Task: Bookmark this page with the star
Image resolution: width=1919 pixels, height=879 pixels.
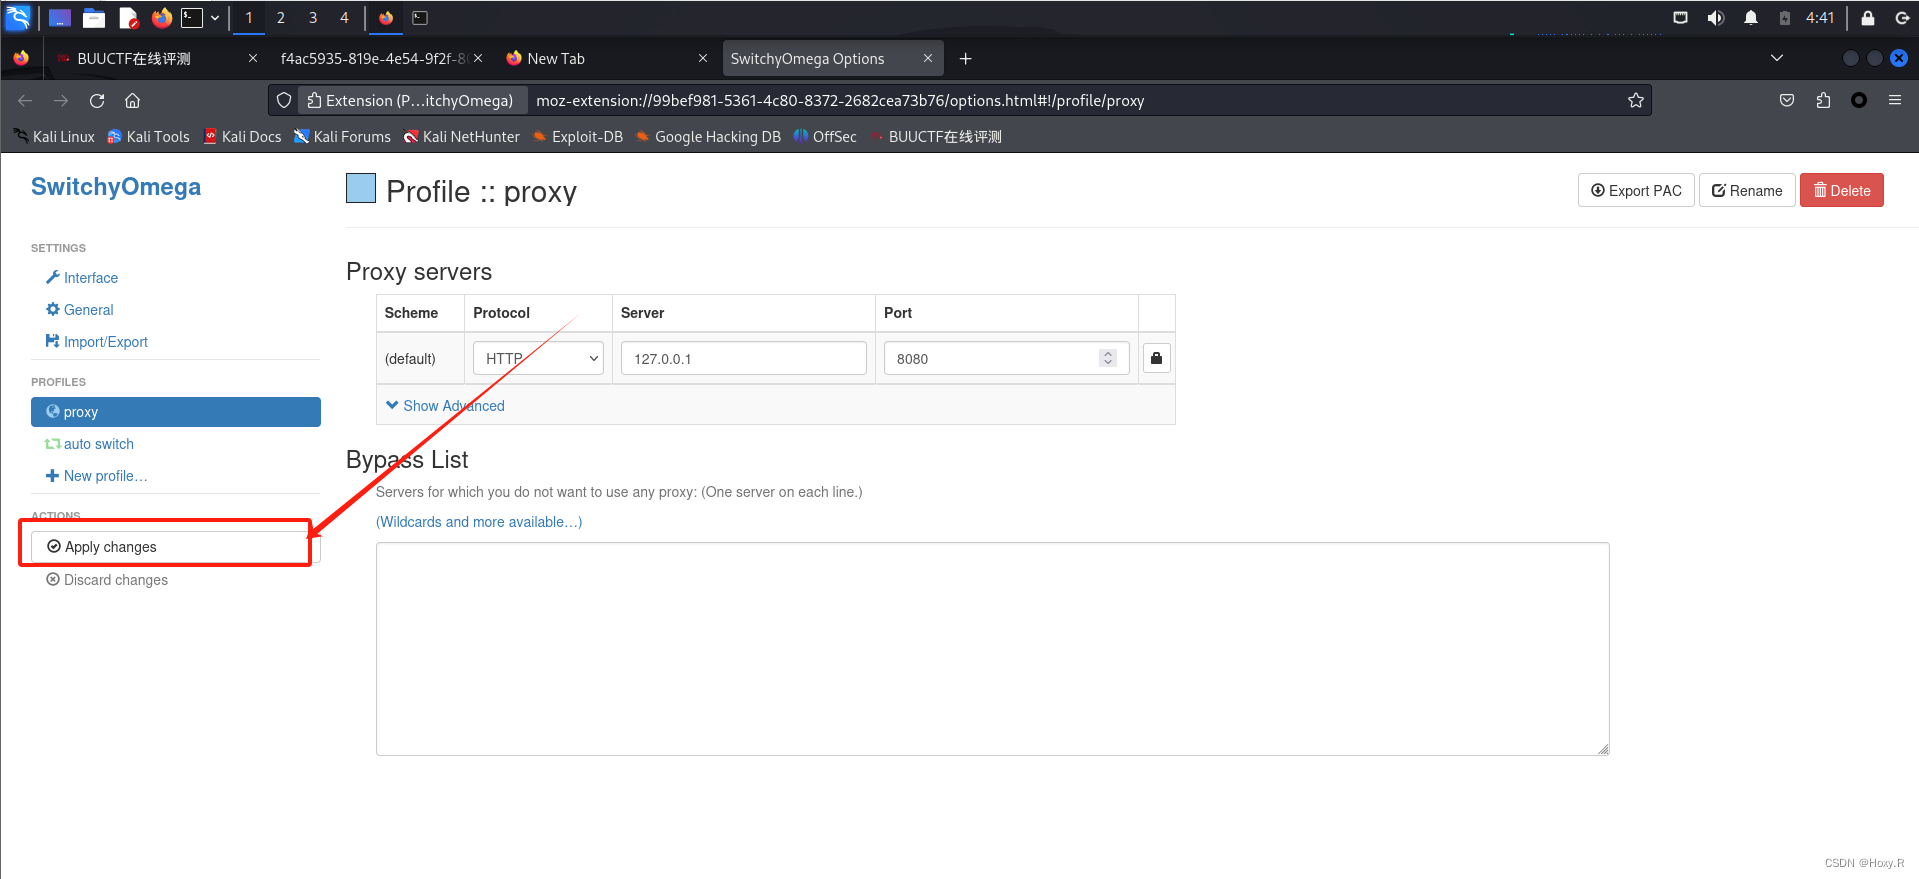Action: coord(1636,100)
